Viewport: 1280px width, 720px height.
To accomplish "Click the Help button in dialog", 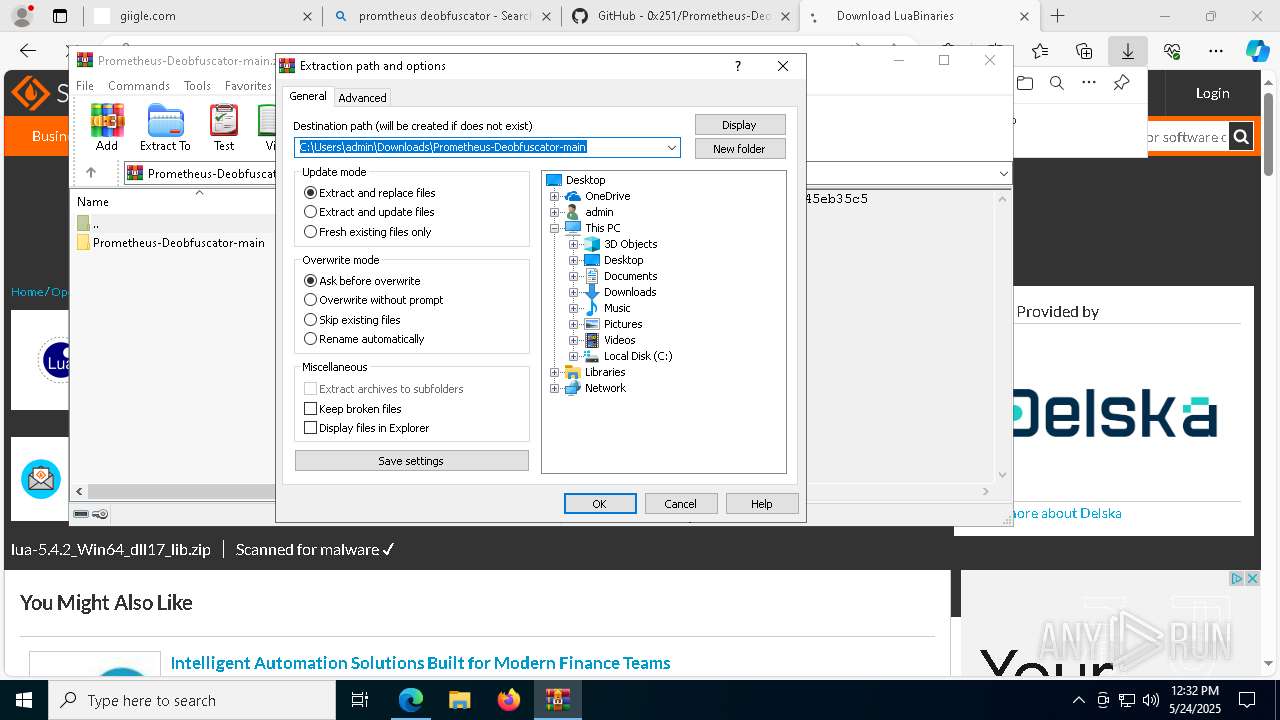I will pyautogui.click(x=762, y=504).
